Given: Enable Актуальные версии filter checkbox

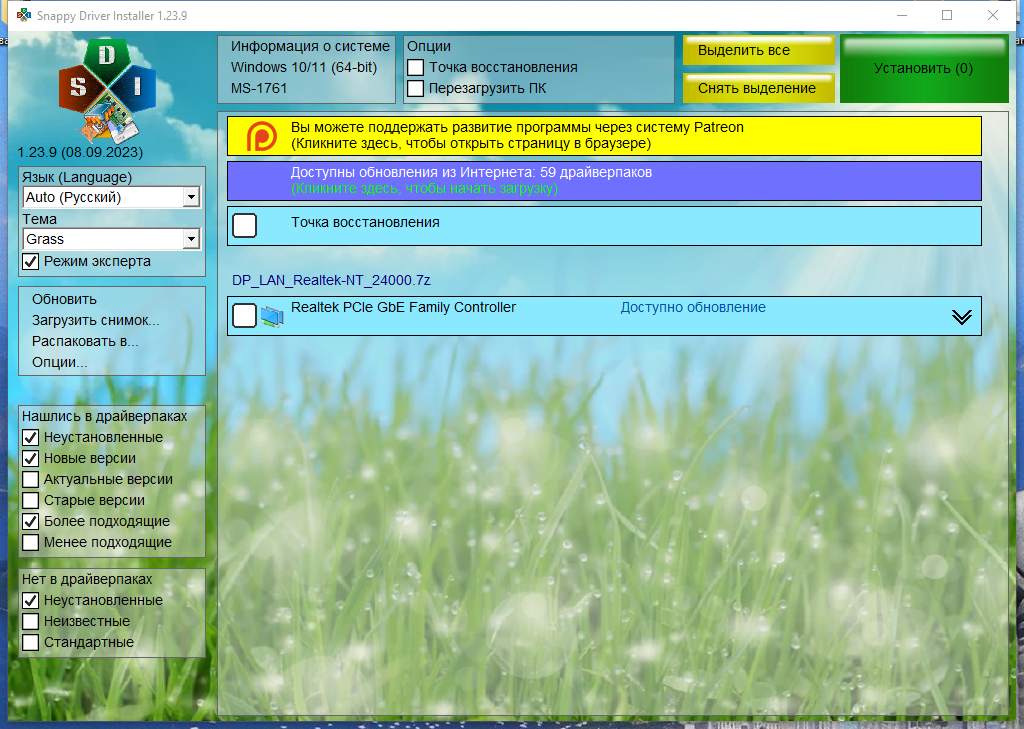Looking at the screenshot, I should pos(31,479).
